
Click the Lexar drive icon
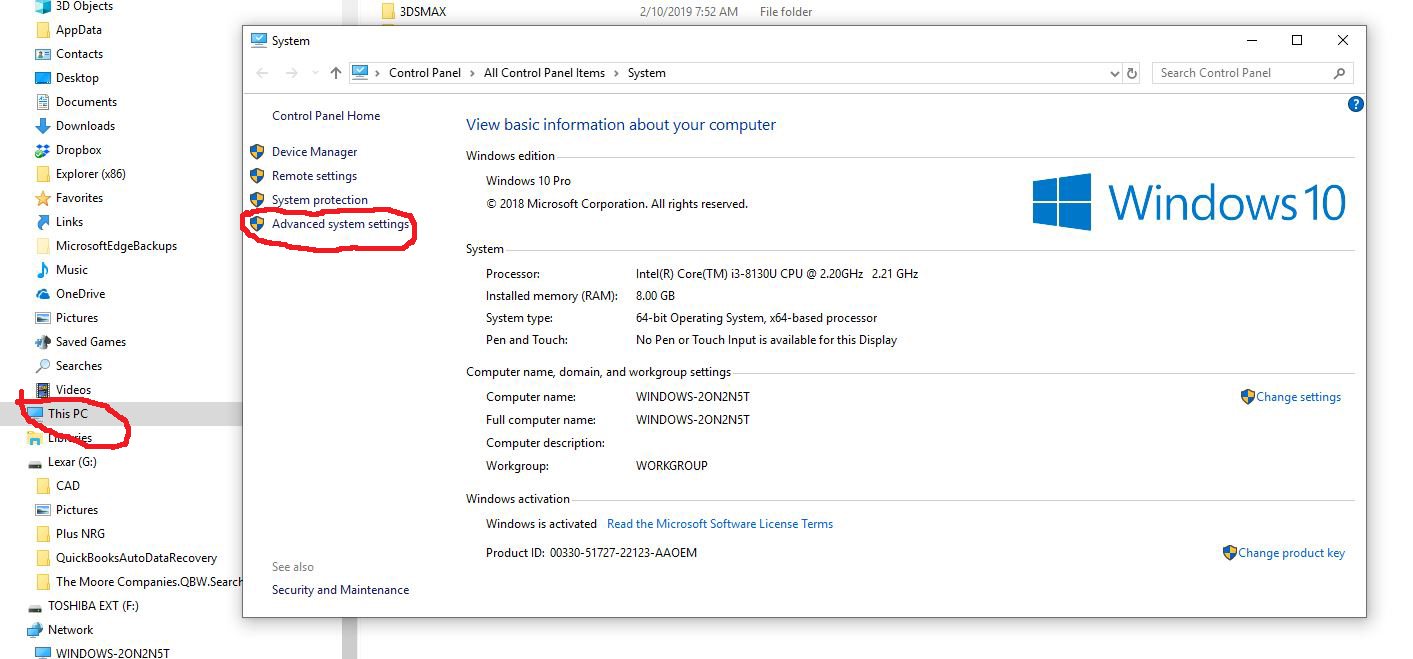(x=35, y=462)
